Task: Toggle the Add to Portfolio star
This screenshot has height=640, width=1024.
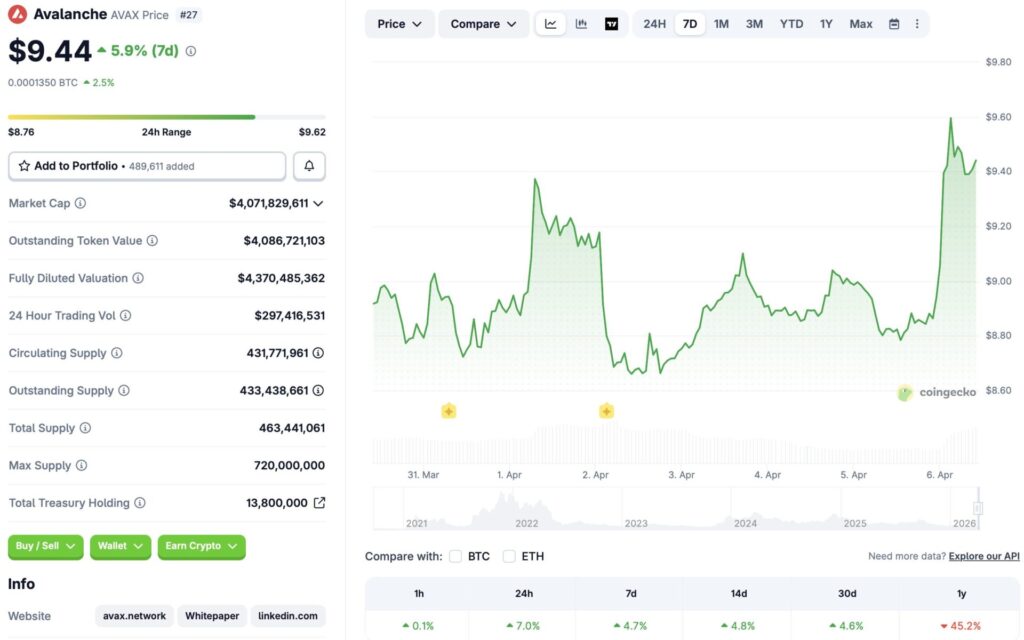Action: point(27,165)
